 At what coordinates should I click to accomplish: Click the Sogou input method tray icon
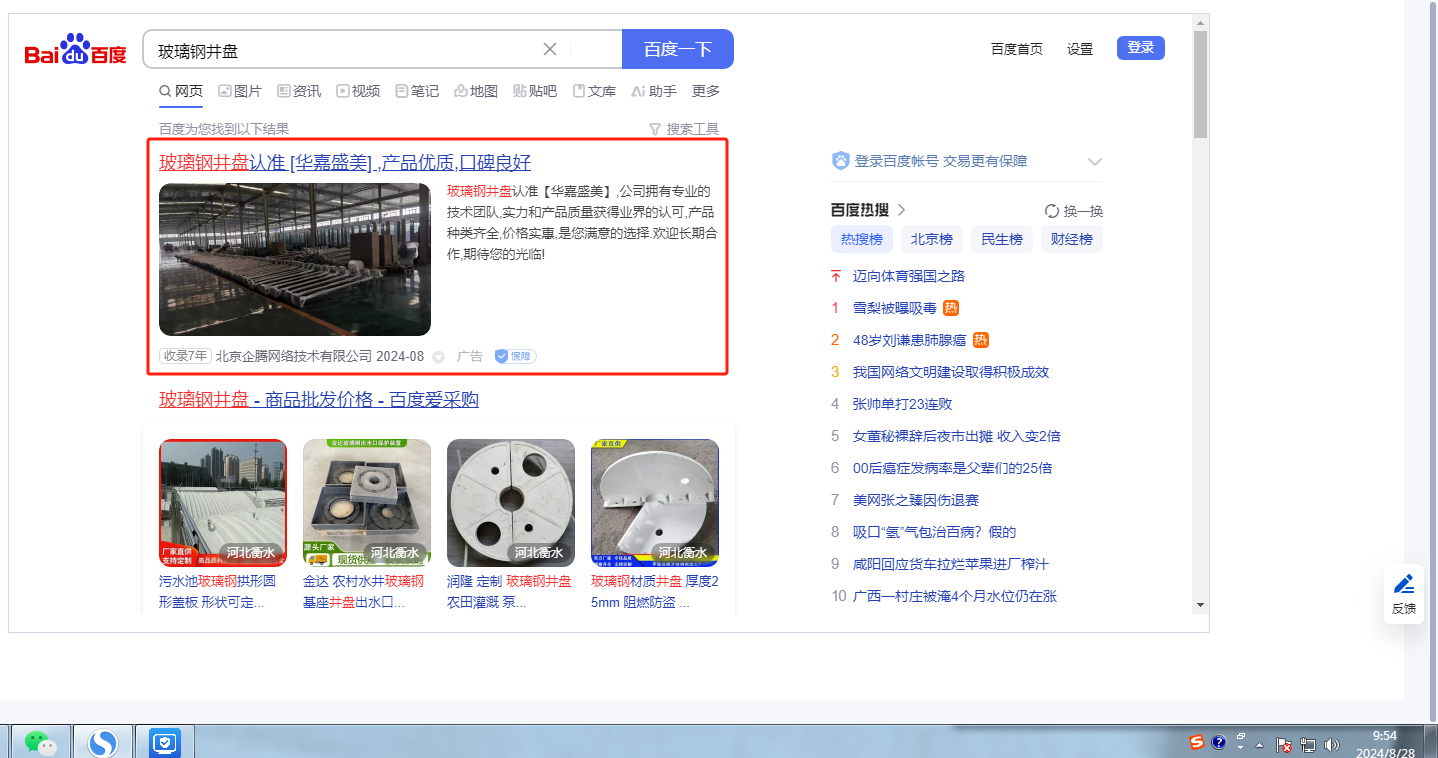[1197, 742]
